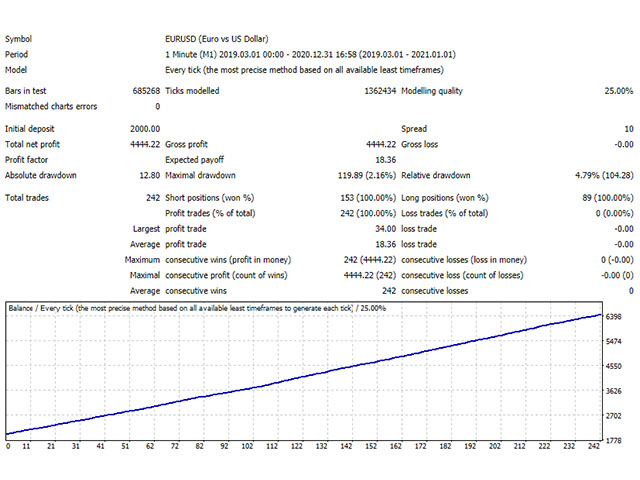Select the 34.00 largest profit trade value
Image resolution: width=640 pixels, height=480 pixels.
386,229
